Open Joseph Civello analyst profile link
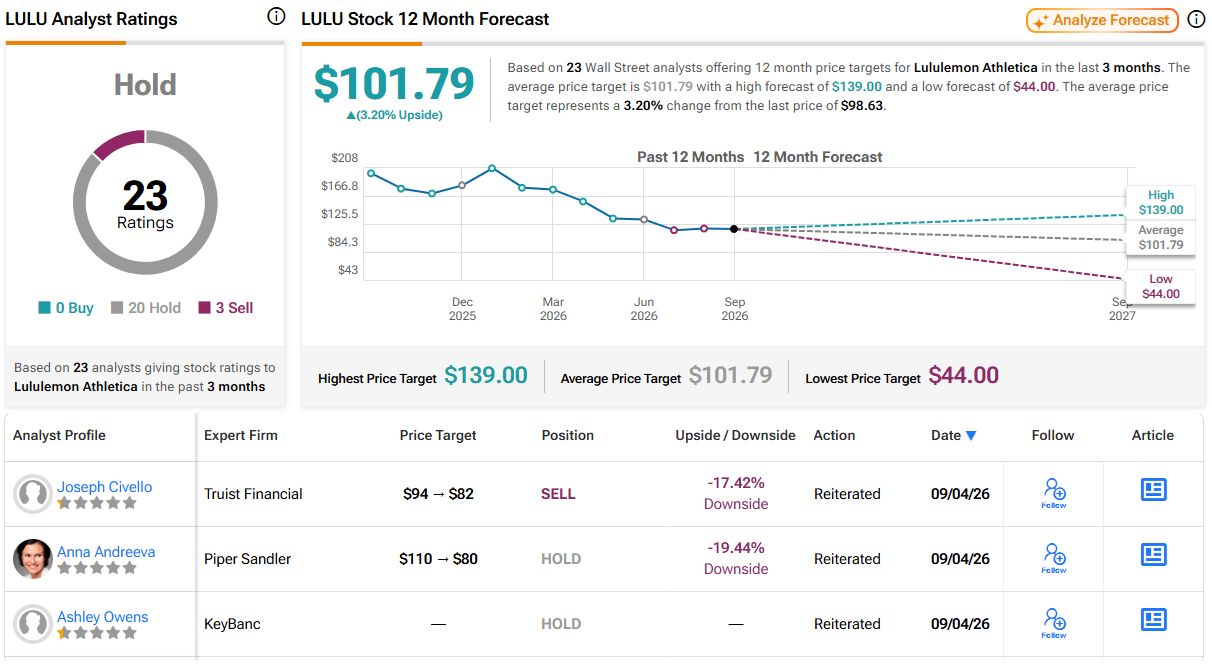 (104, 487)
